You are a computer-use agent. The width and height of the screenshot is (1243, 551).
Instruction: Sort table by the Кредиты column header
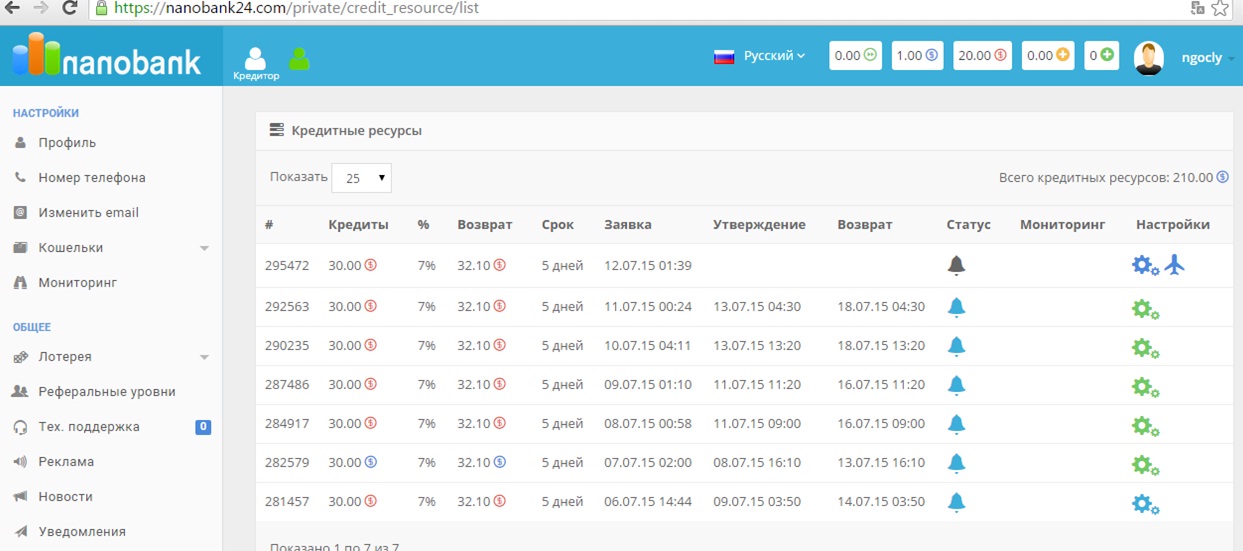click(x=358, y=225)
